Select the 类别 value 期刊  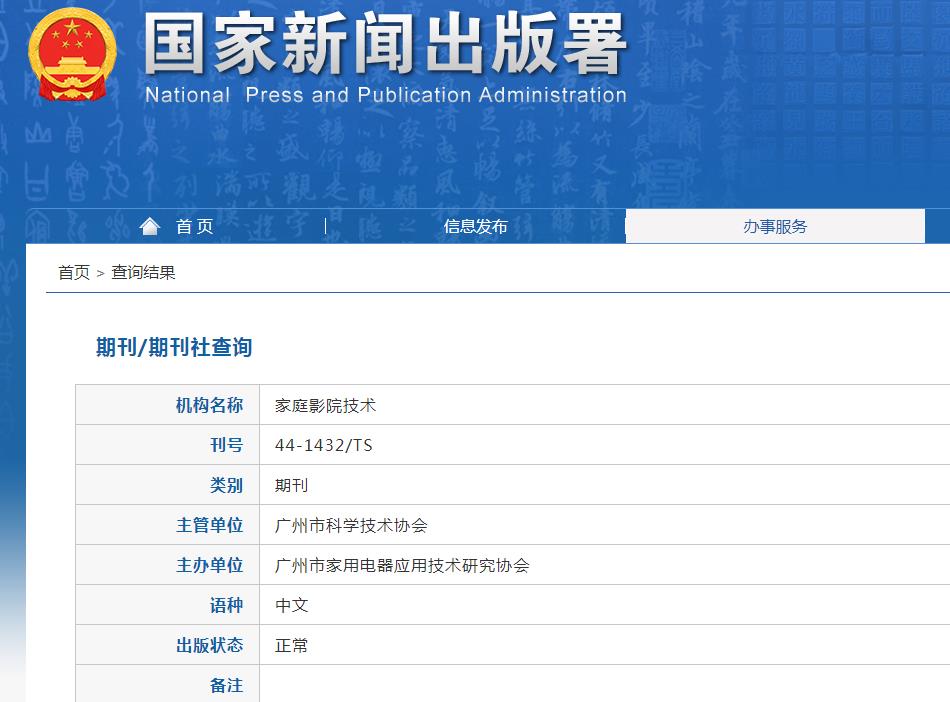[x=291, y=484]
